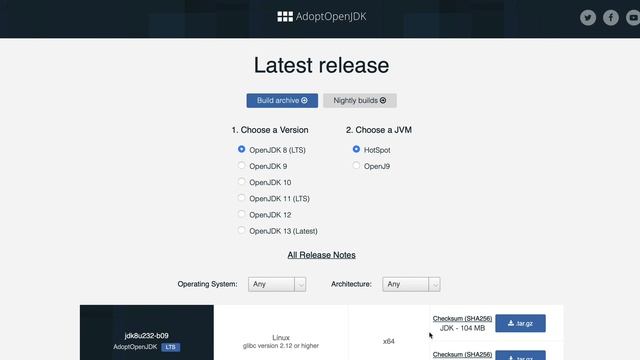Image resolution: width=640 pixels, height=360 pixels.
Task: Open the Facebook icon in header
Action: point(611,18)
